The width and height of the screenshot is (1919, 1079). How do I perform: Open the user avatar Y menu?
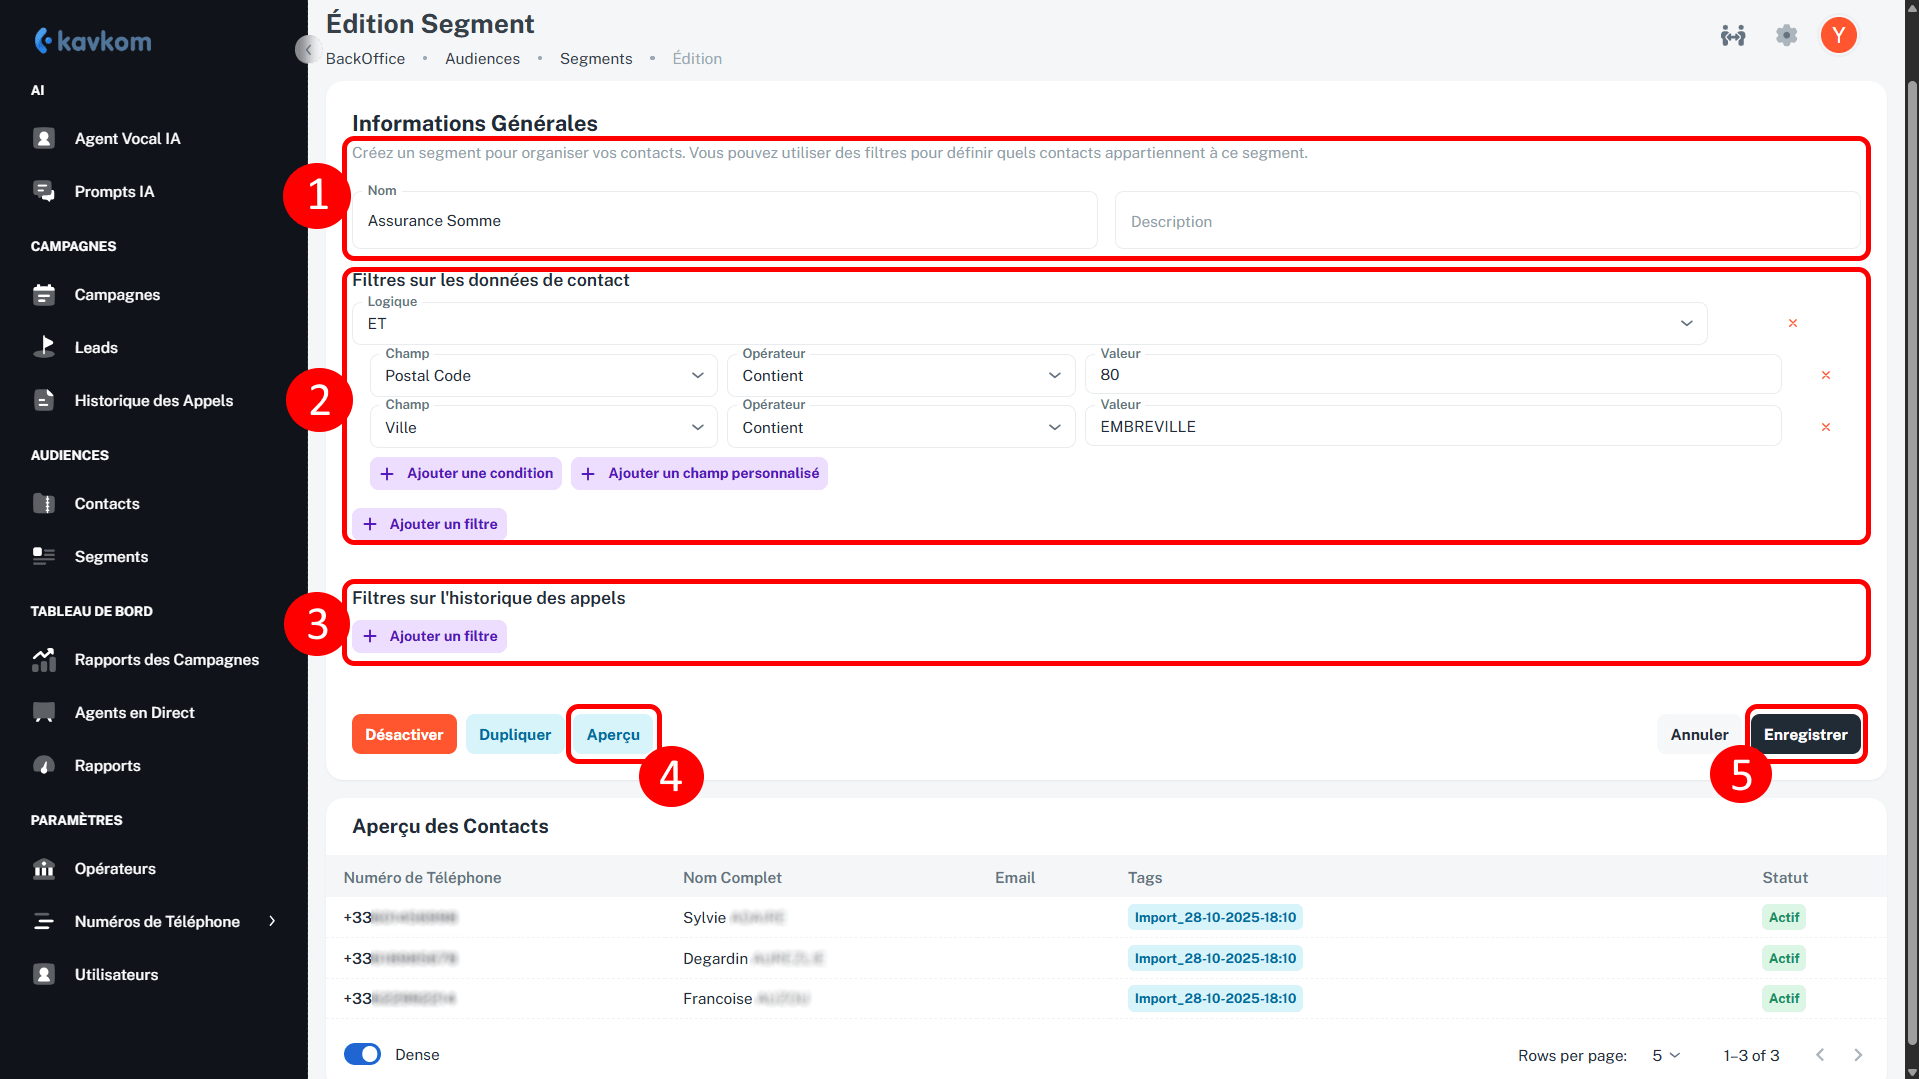1838,36
